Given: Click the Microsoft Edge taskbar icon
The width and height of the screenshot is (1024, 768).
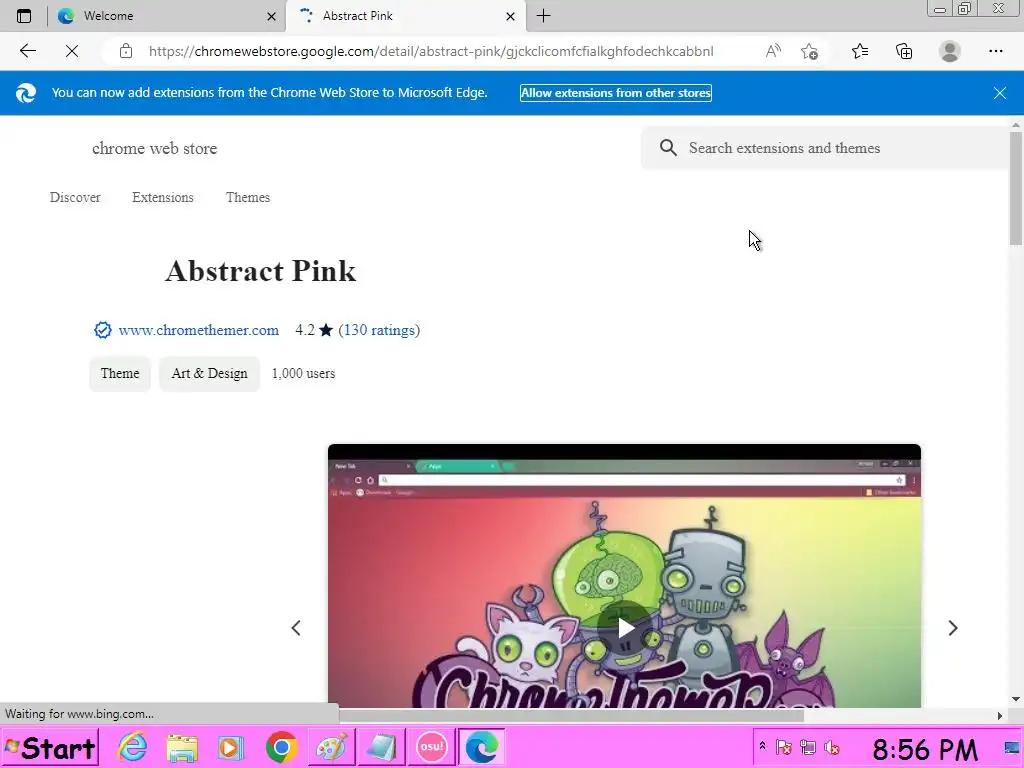Looking at the screenshot, I should (x=482, y=747).
